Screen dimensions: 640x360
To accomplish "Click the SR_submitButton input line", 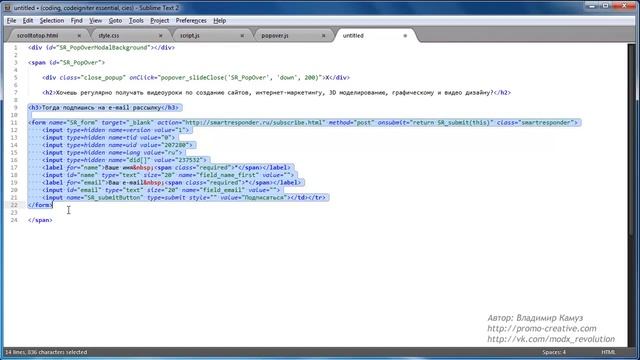I will tap(184, 198).
